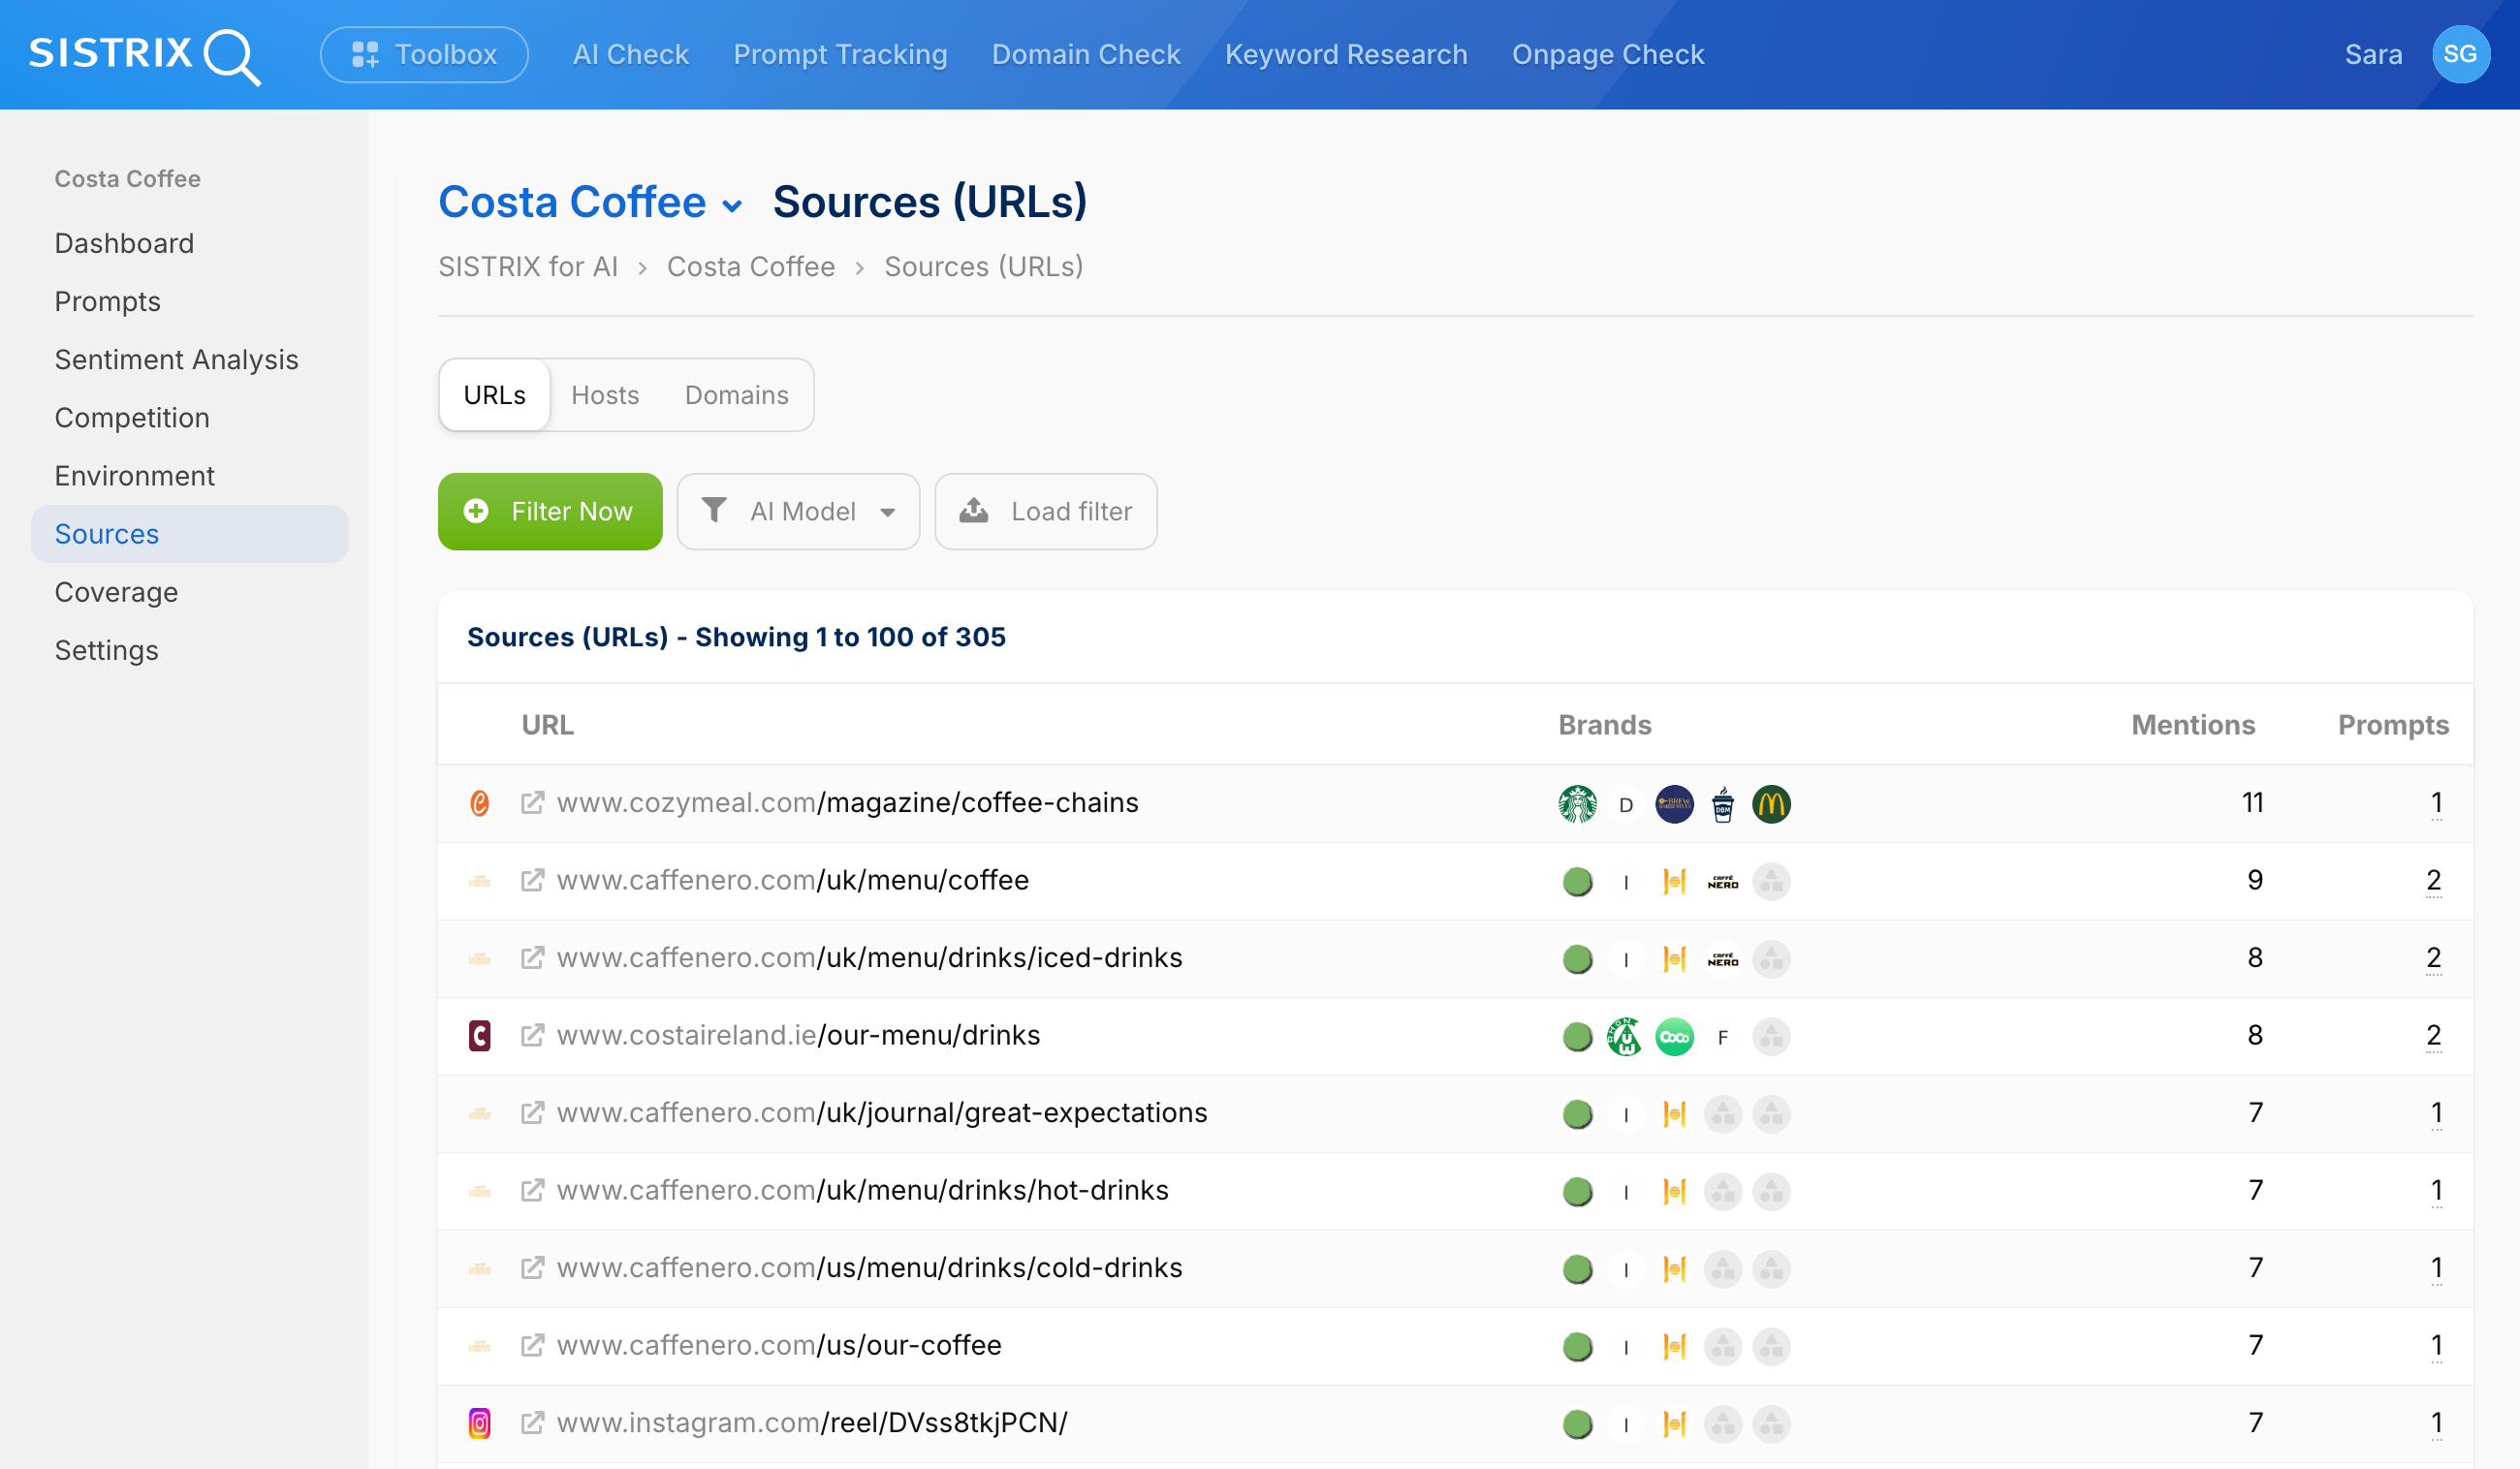Screen dimensions: 2520x1469
Task: Open Dashboard in the sidebar
Action: [124, 243]
